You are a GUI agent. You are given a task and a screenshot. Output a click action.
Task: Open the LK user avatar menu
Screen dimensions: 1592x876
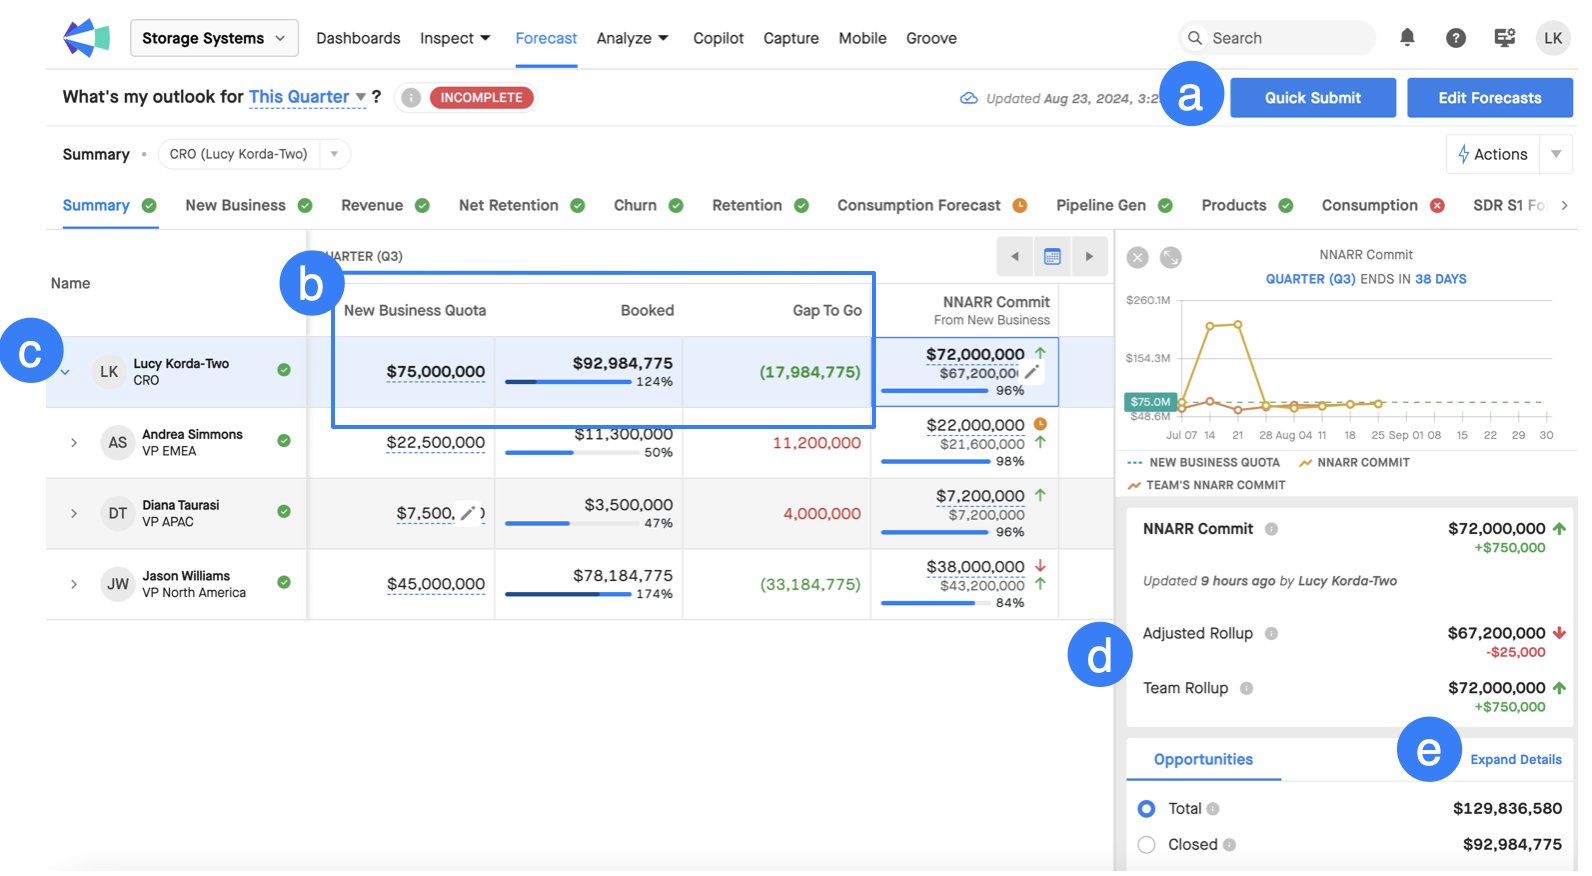[x=1553, y=38]
